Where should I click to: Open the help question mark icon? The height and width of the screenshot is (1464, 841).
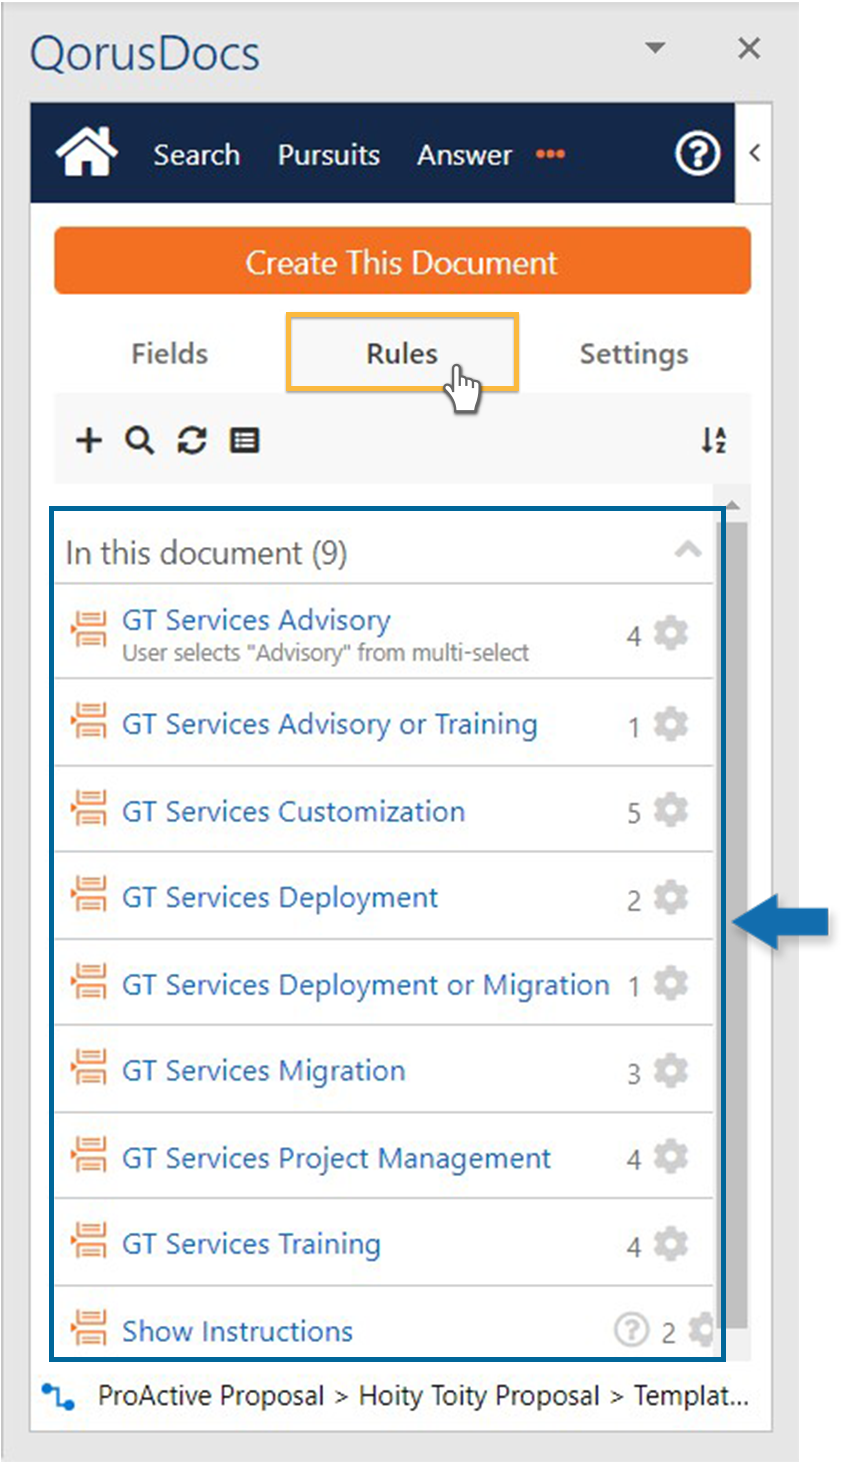coord(697,154)
